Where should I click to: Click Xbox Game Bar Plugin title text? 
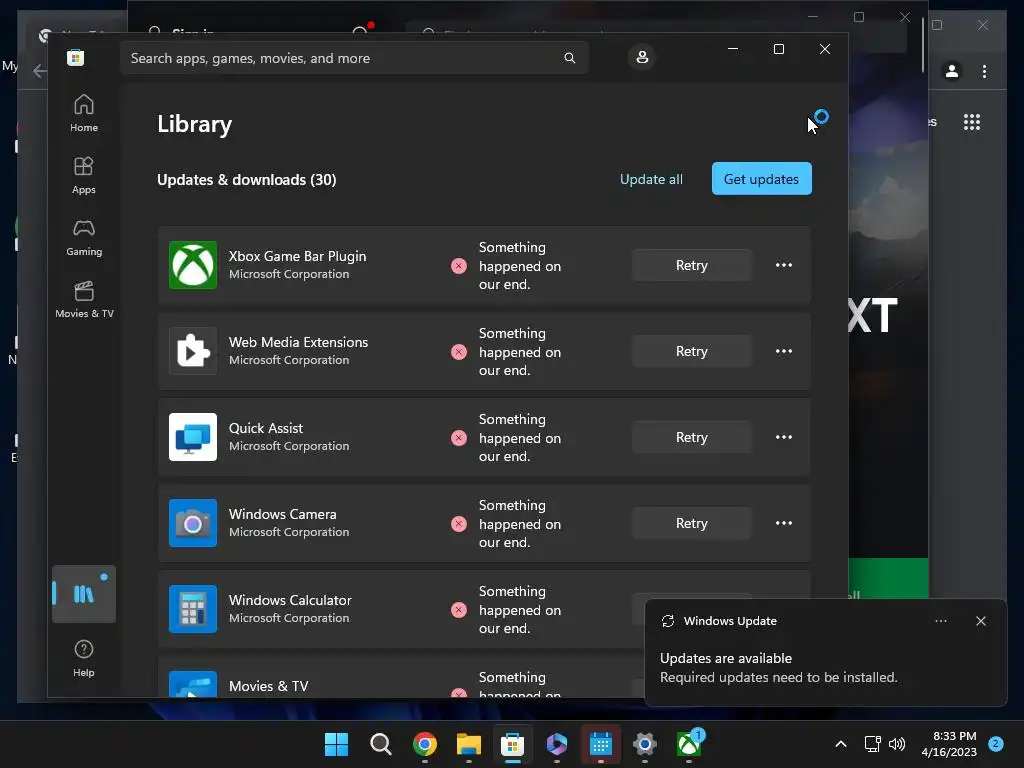pos(297,256)
